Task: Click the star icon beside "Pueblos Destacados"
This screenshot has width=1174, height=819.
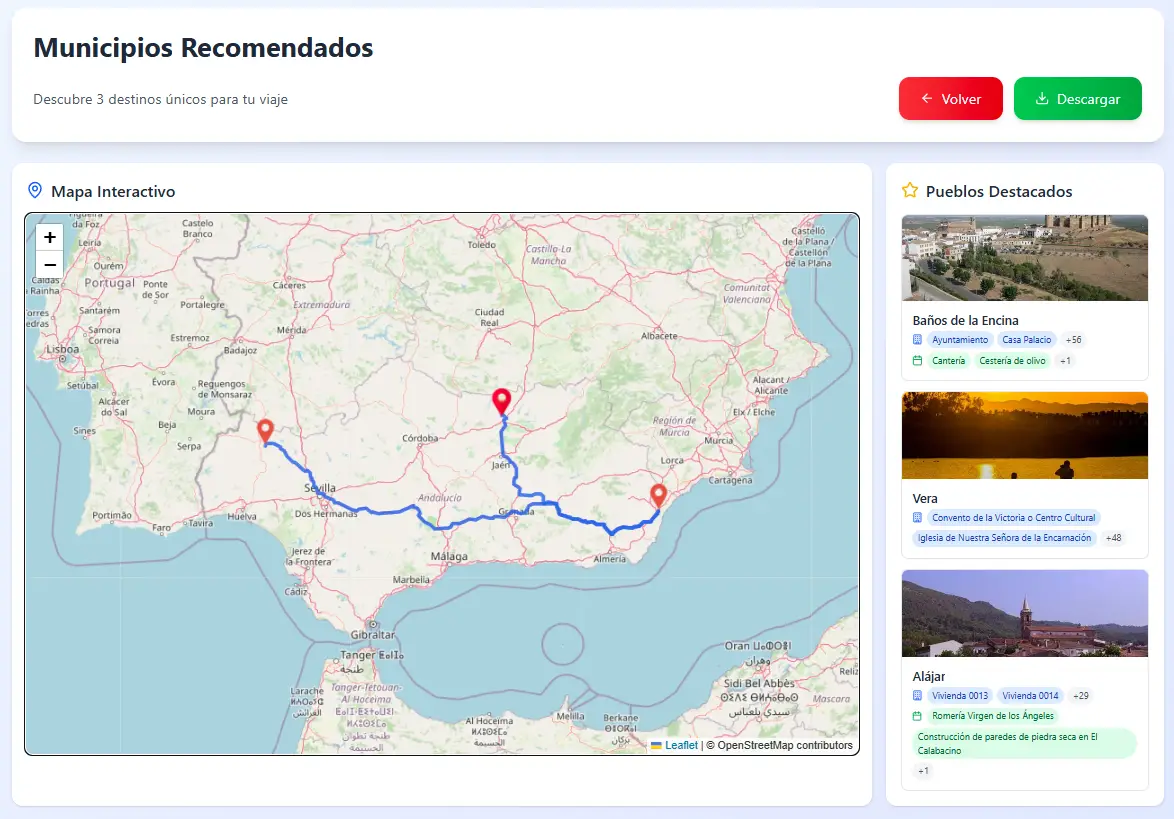Action: (x=908, y=190)
